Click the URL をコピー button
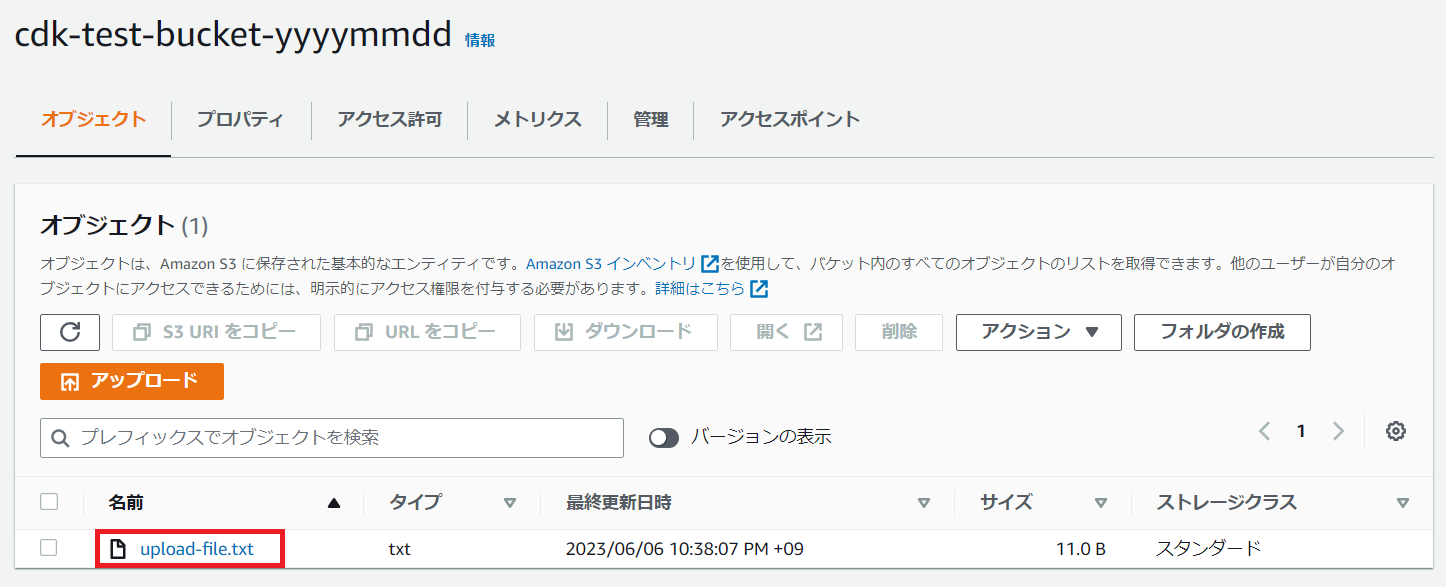Image resolution: width=1446 pixels, height=587 pixels. click(427, 332)
